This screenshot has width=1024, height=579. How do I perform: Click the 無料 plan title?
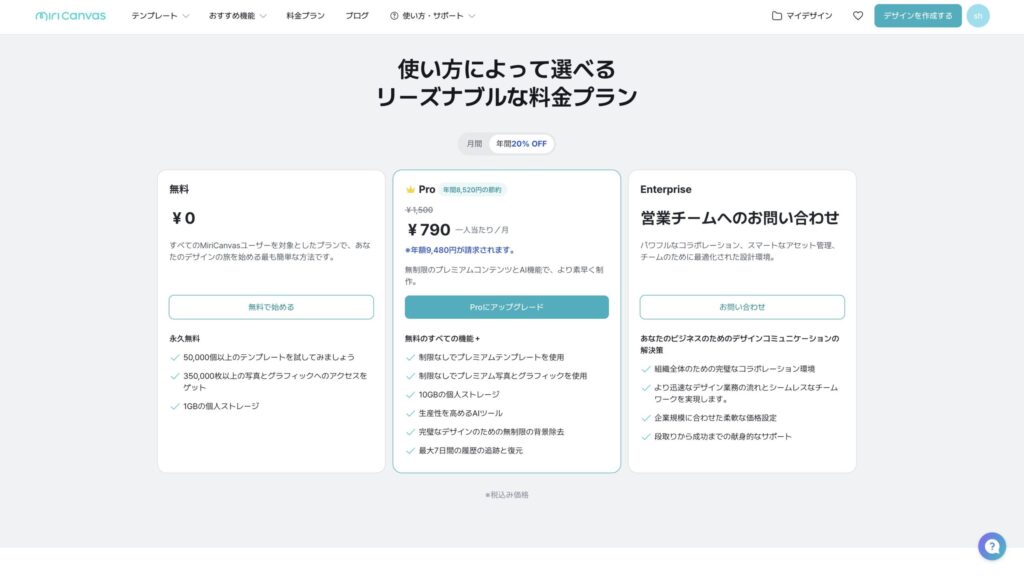179,189
